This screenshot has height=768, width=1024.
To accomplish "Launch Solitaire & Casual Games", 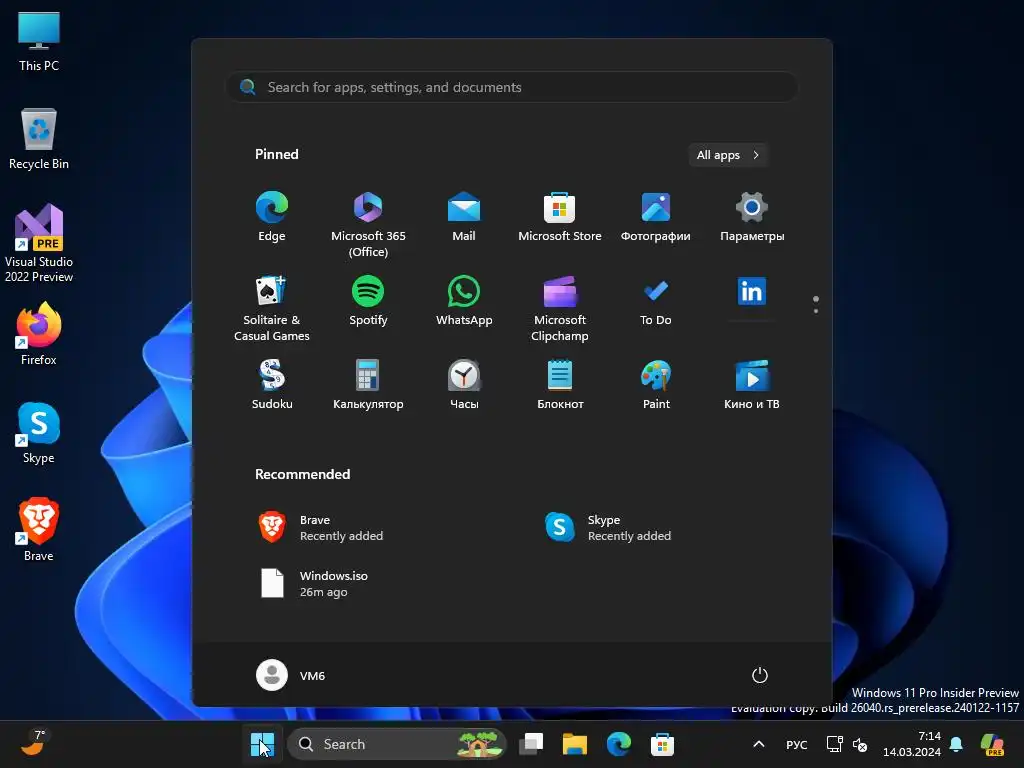I will click(272, 308).
